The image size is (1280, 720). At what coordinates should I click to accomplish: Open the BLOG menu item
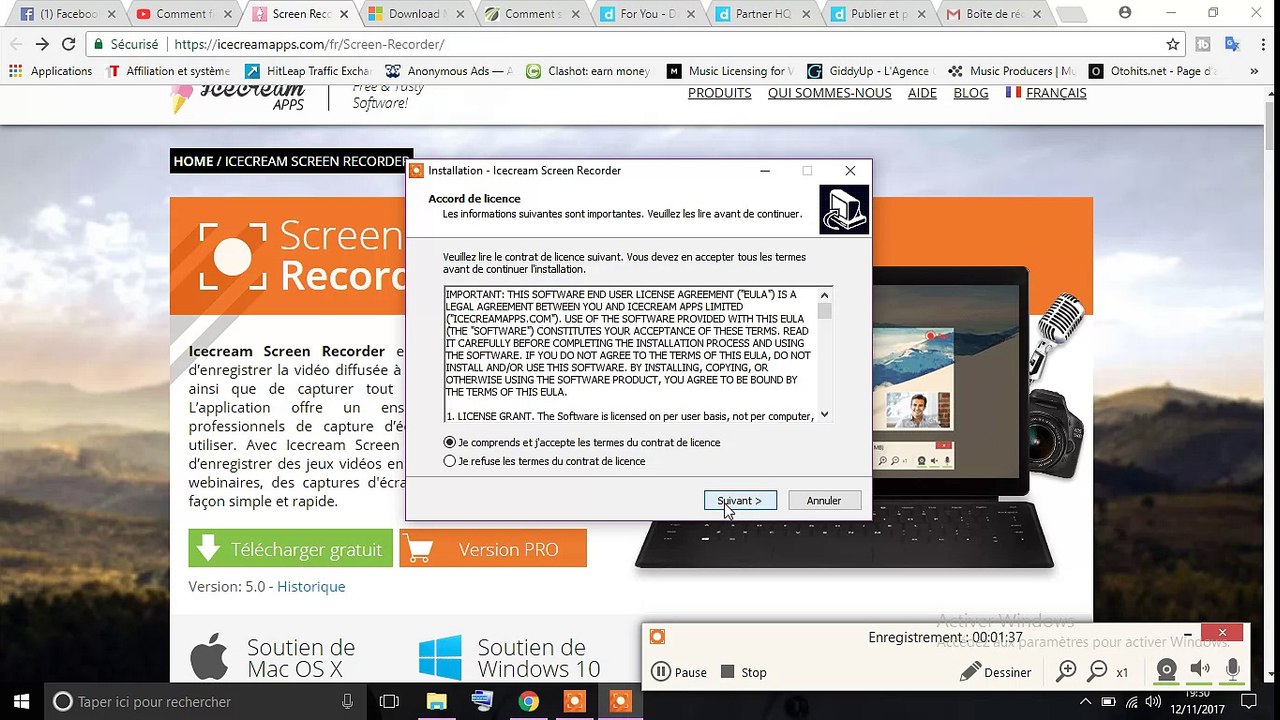point(971,93)
